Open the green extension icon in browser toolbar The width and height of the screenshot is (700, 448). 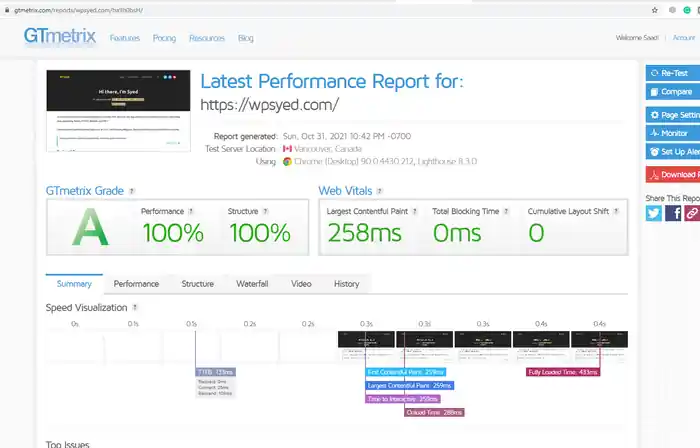coord(687,10)
